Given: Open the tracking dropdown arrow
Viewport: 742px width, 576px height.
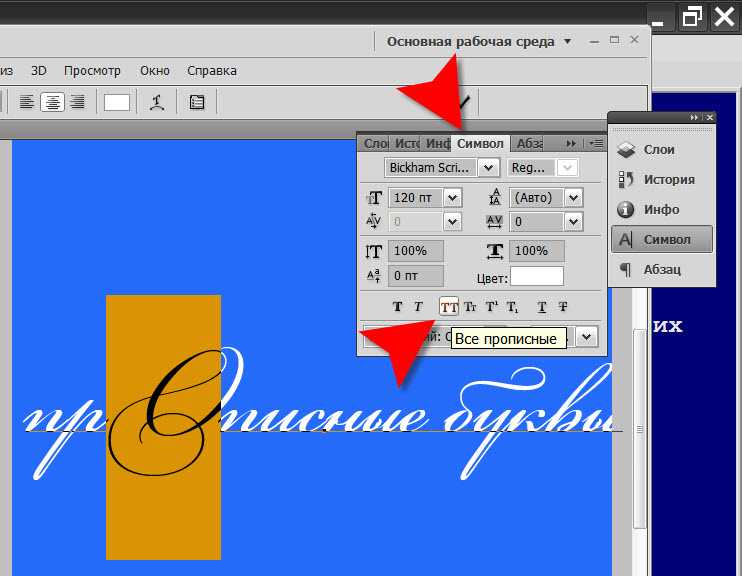Looking at the screenshot, I should (x=574, y=222).
